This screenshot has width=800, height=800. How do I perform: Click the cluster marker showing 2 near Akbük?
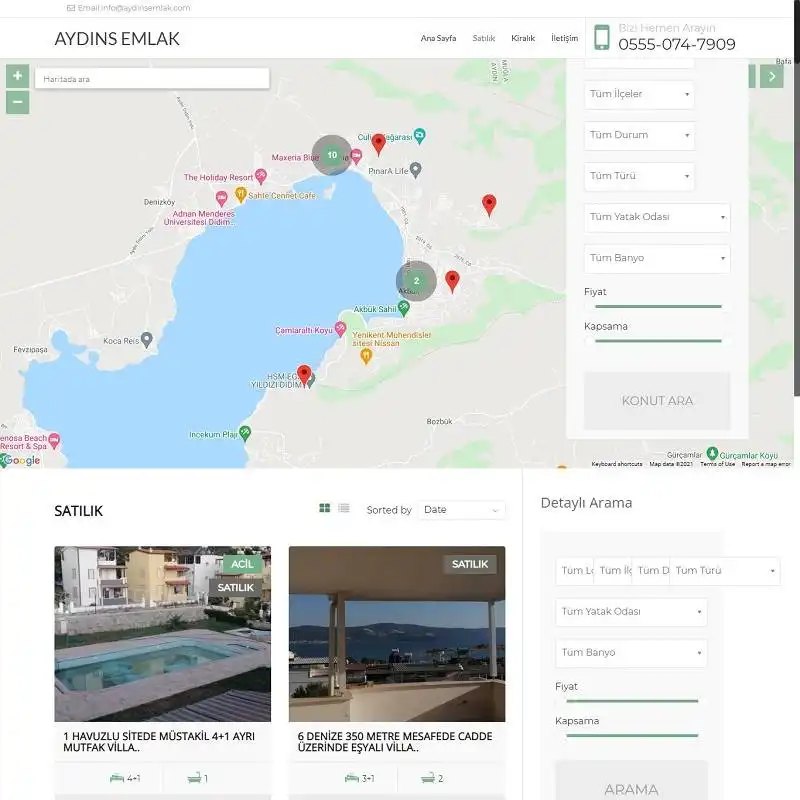416,280
